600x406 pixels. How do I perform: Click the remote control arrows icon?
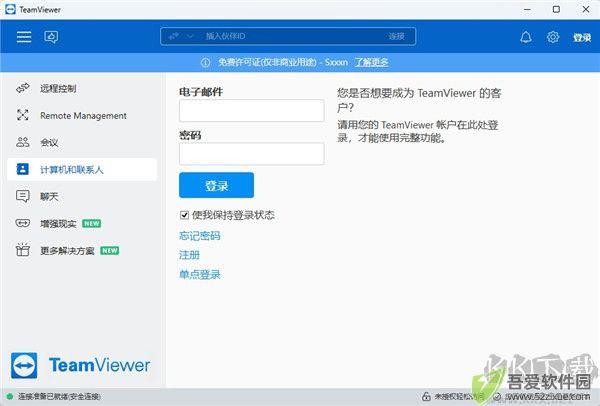[x=23, y=88]
